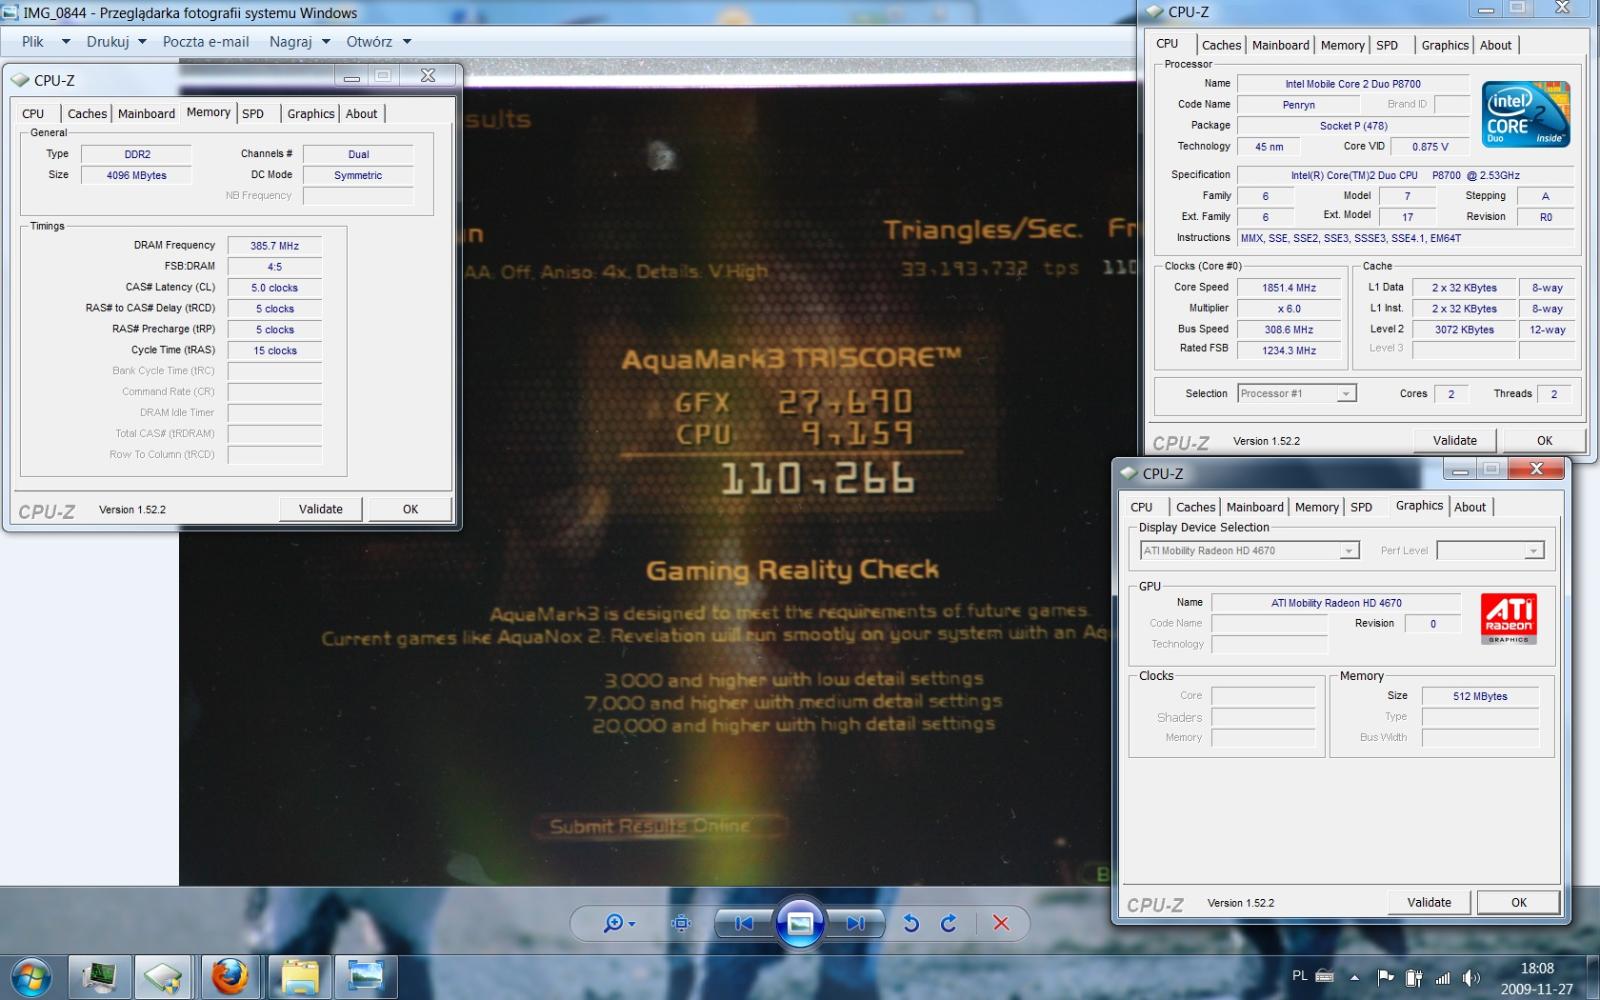The width and height of the screenshot is (1600, 1000).
Task: Click Validate in the Graphics CPU-Z window
Action: point(1429,902)
